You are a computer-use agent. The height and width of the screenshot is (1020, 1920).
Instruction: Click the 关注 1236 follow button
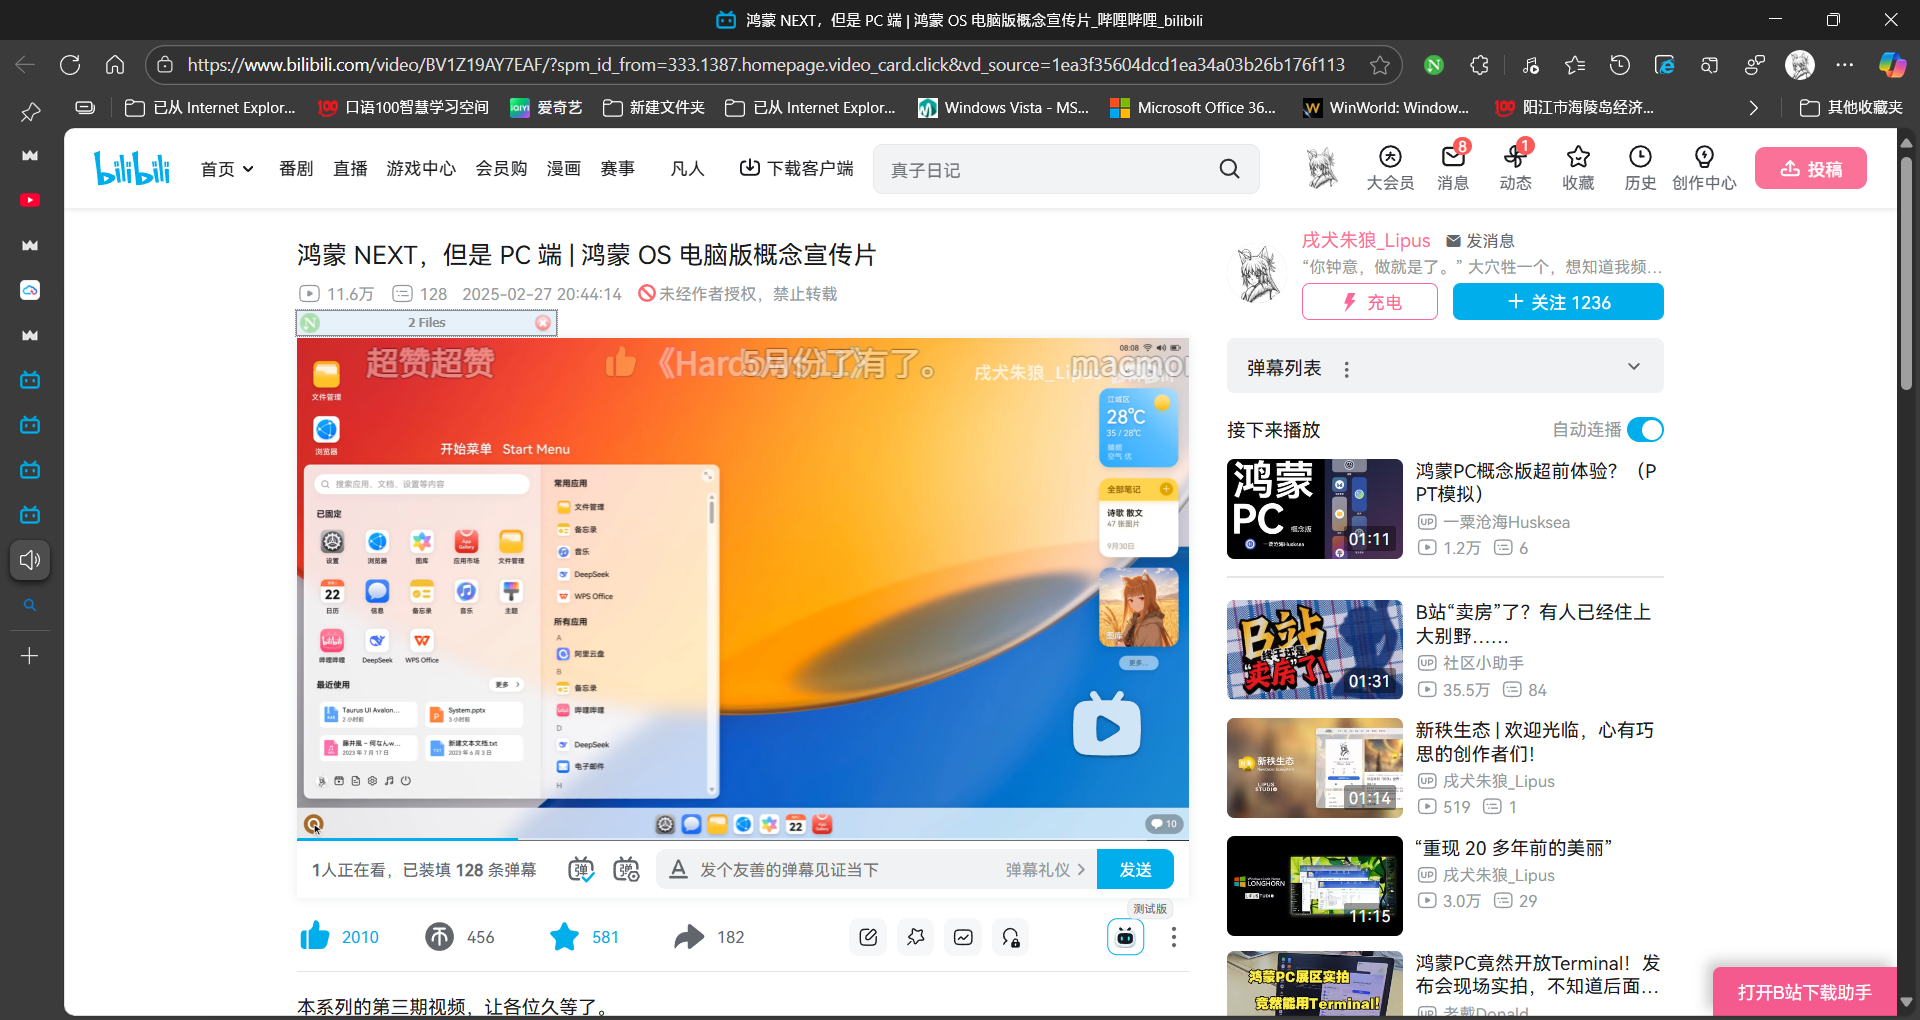click(1558, 301)
